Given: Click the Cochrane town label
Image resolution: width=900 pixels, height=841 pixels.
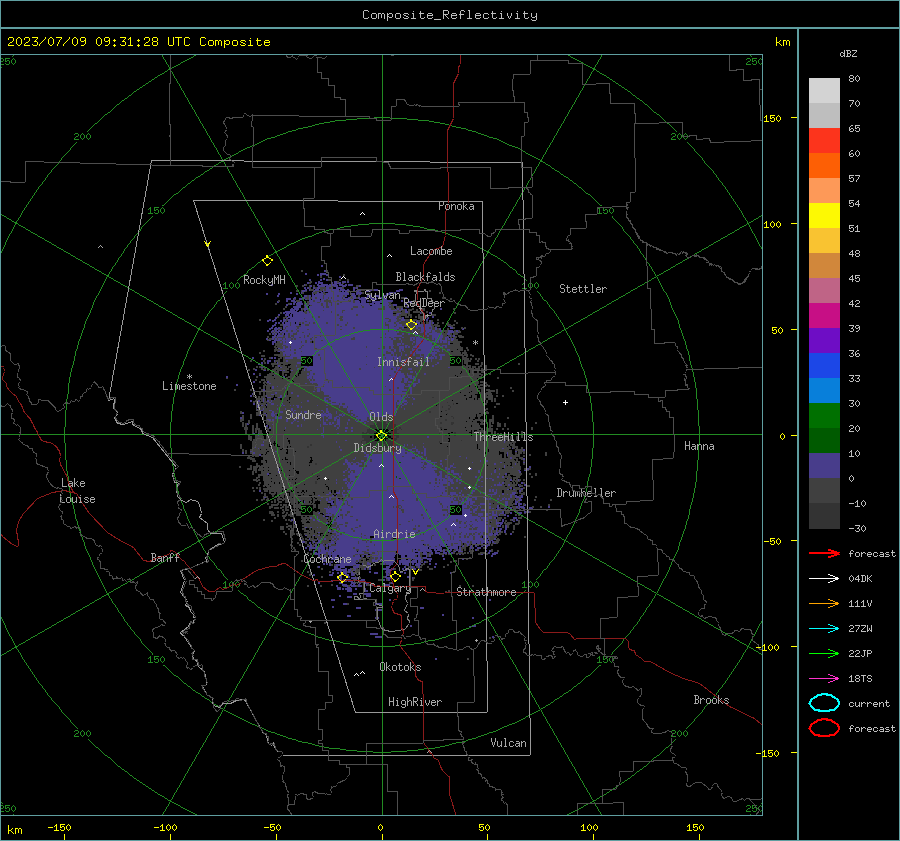Looking at the screenshot, I should 327,559.
